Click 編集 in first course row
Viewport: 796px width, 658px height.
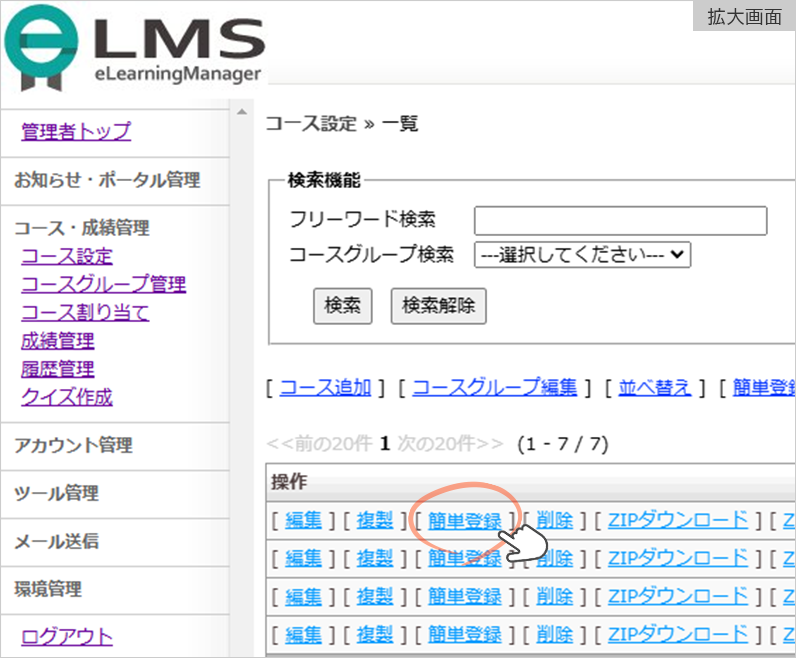pyautogui.click(x=304, y=520)
